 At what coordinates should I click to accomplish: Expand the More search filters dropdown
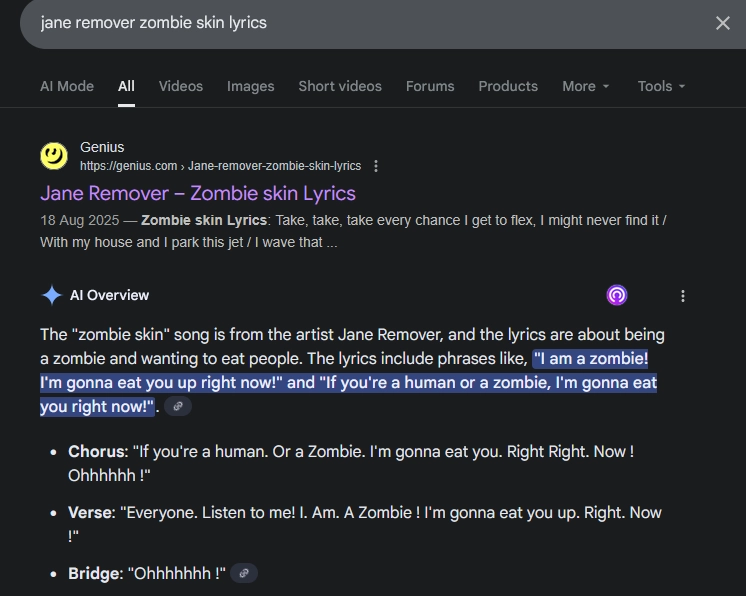point(585,86)
